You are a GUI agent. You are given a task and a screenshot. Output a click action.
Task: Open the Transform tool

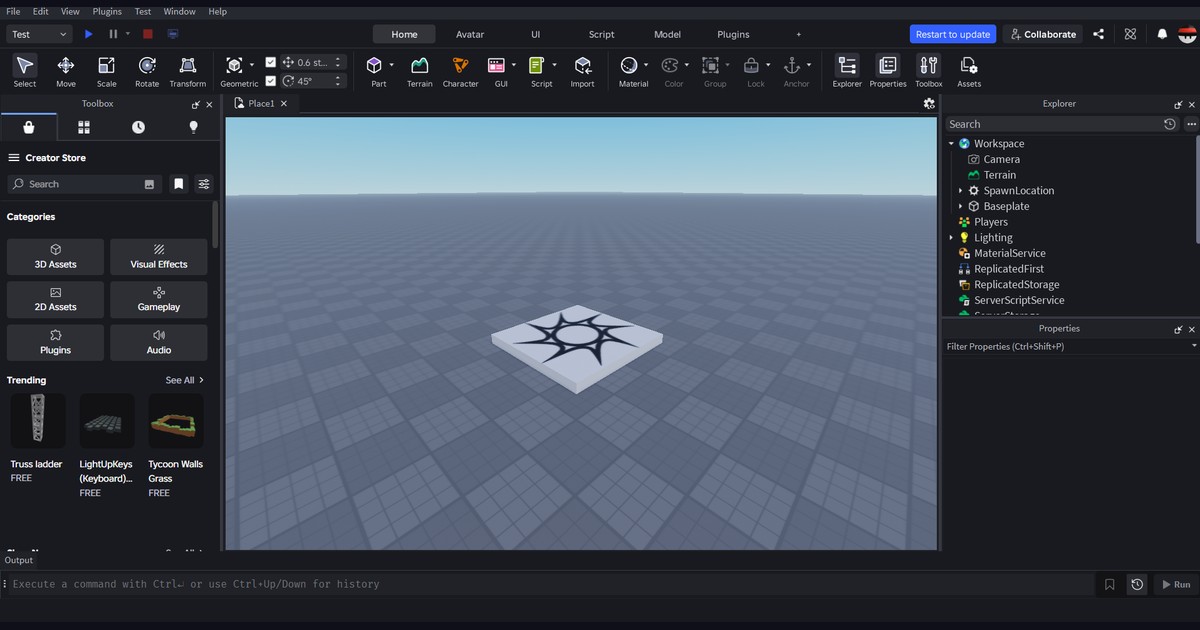click(x=188, y=71)
